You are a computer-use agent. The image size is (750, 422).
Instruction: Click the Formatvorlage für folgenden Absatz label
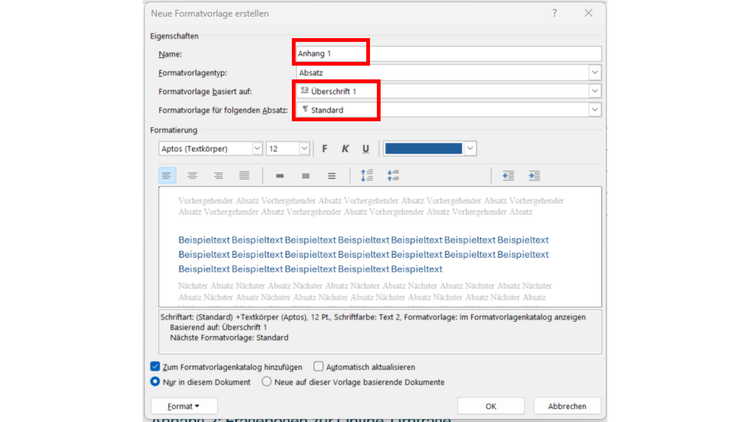pyautogui.click(x=223, y=110)
